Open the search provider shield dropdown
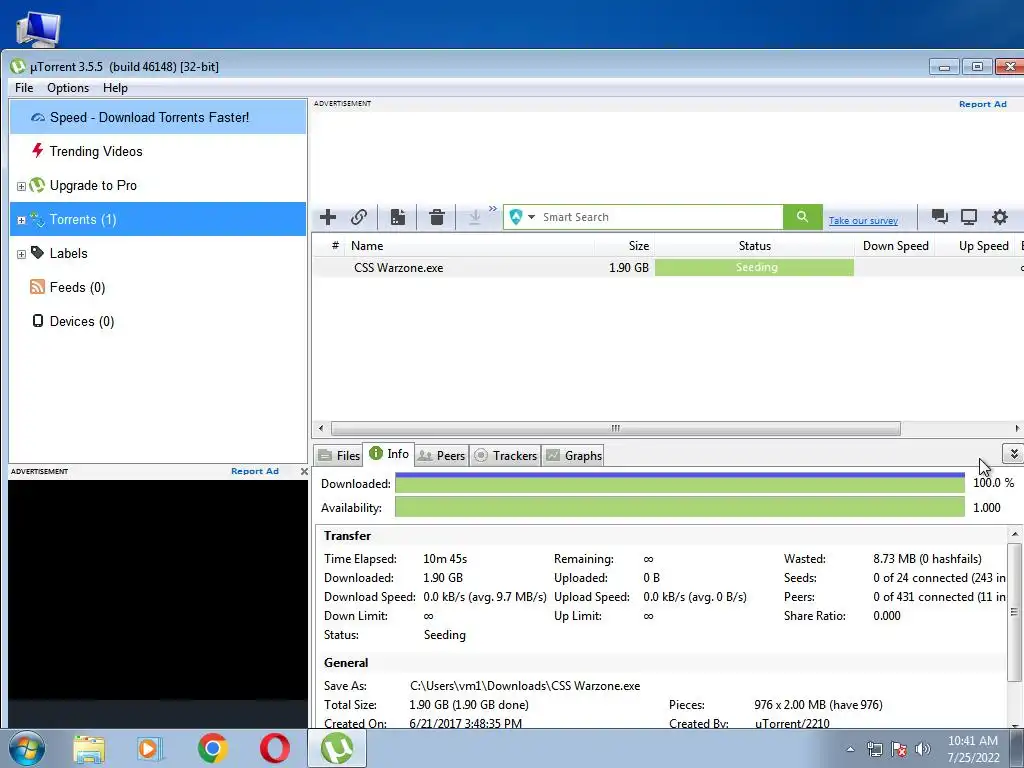This screenshot has height=768, width=1024. pyautogui.click(x=522, y=217)
